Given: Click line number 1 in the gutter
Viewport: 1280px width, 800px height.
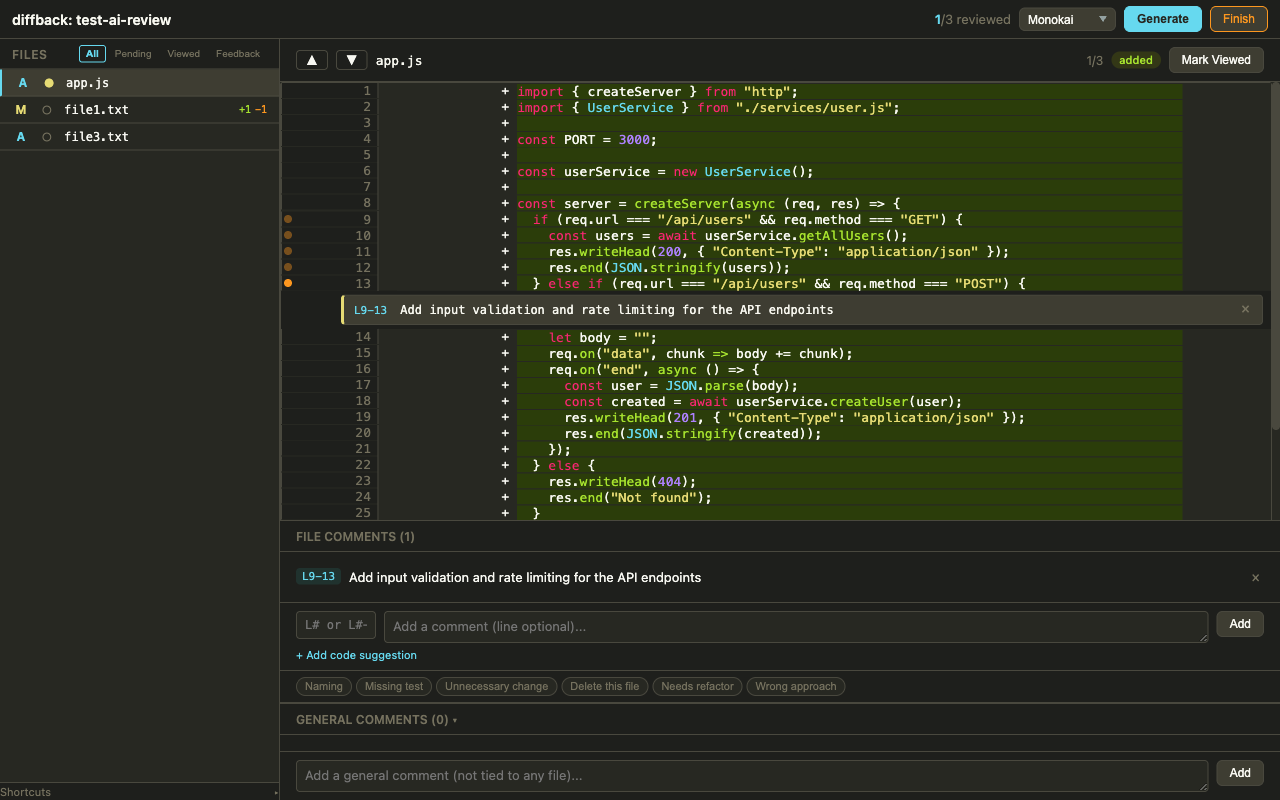Looking at the screenshot, I should pos(367,91).
